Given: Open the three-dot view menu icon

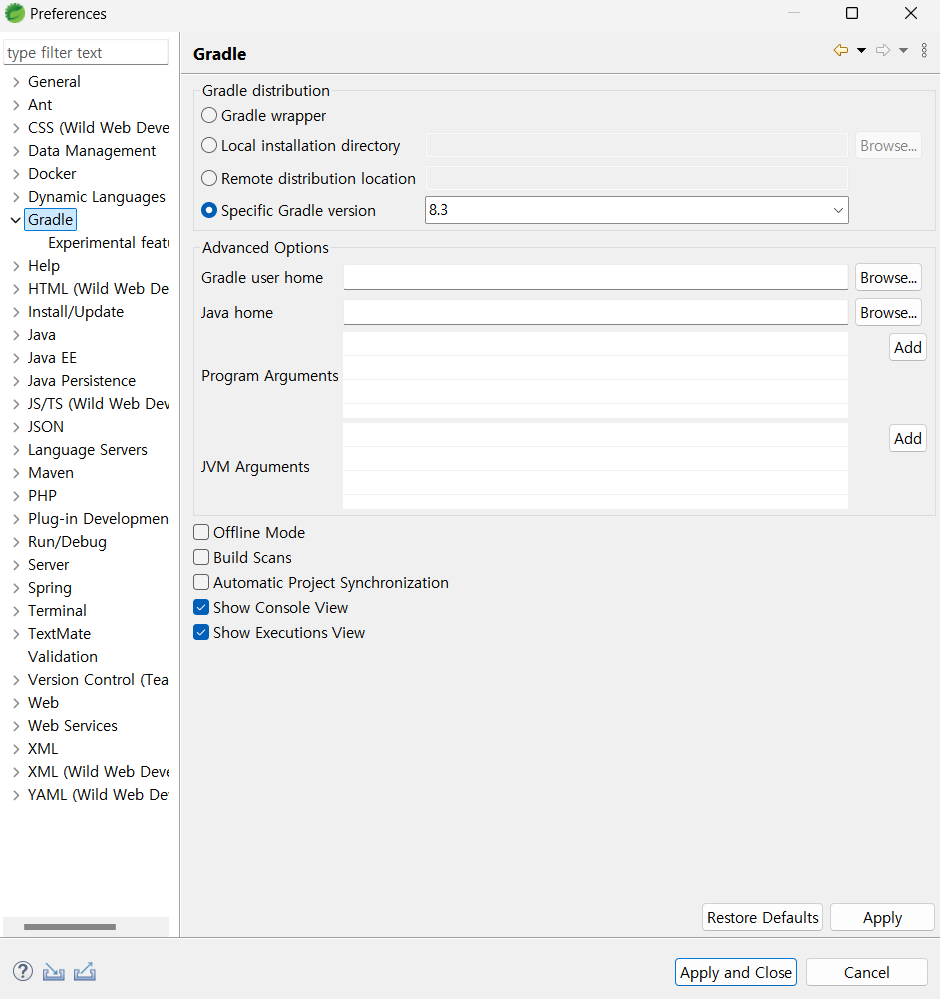Looking at the screenshot, I should pos(924,50).
